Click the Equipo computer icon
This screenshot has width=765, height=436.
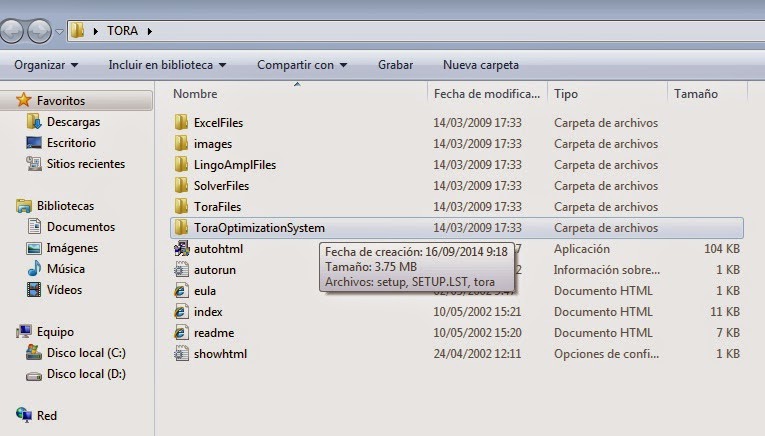coord(23,332)
